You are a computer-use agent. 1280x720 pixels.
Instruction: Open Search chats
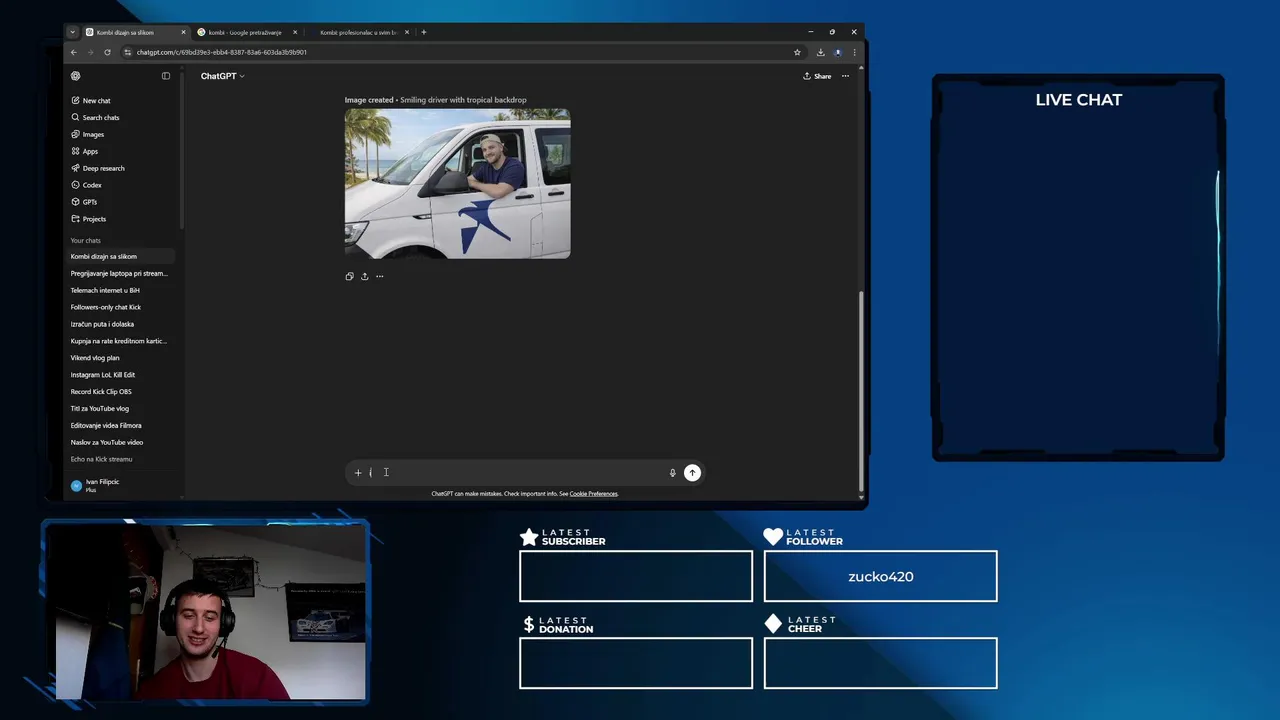click(95, 118)
